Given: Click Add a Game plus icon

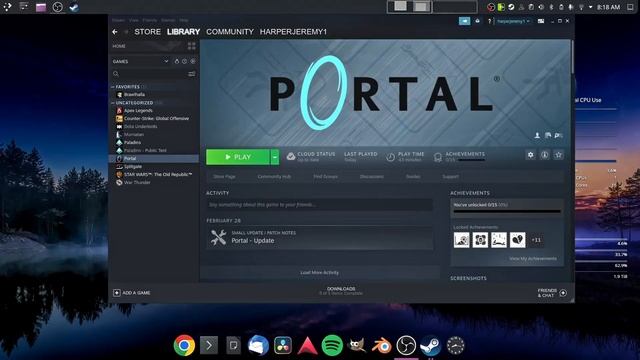Looking at the screenshot, I should click(117, 293).
